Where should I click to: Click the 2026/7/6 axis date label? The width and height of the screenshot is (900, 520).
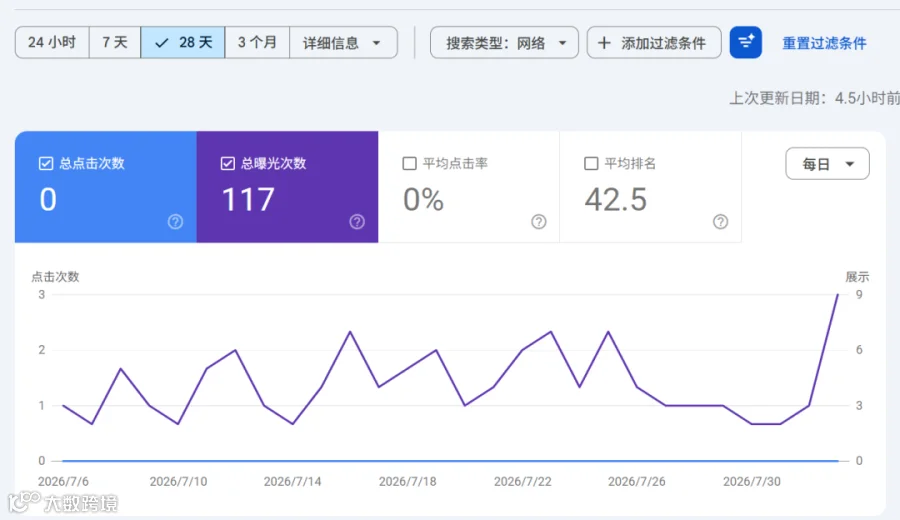click(63, 482)
